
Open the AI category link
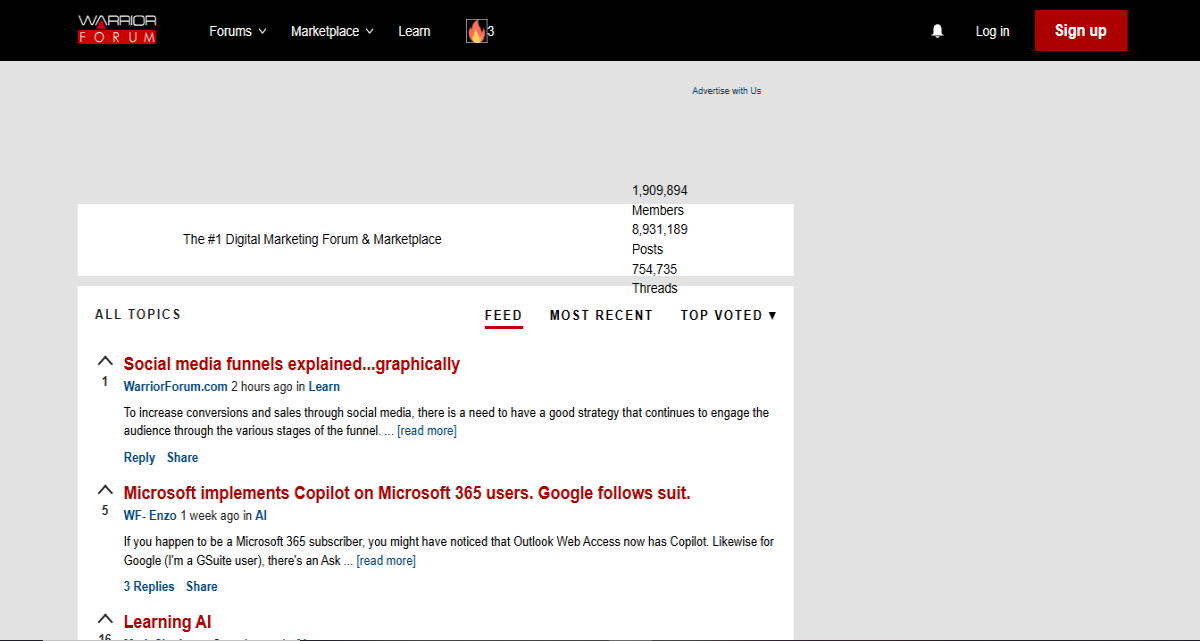(x=261, y=516)
